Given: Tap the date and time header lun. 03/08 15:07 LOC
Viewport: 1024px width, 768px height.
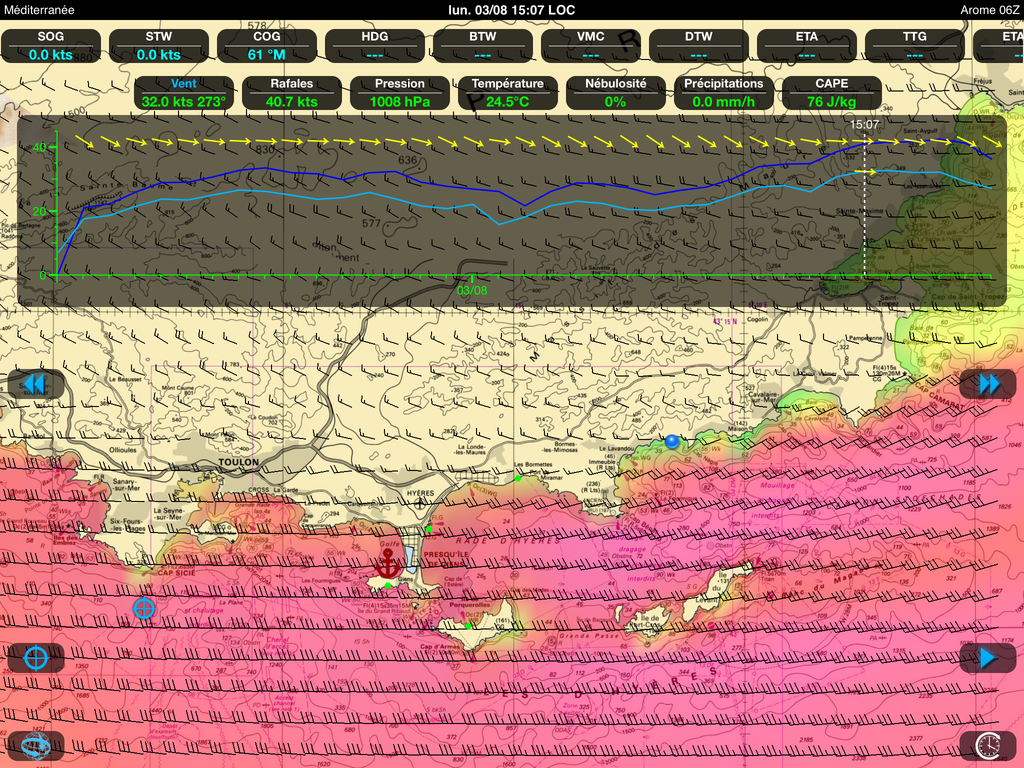Looking at the screenshot, I should (511, 10).
